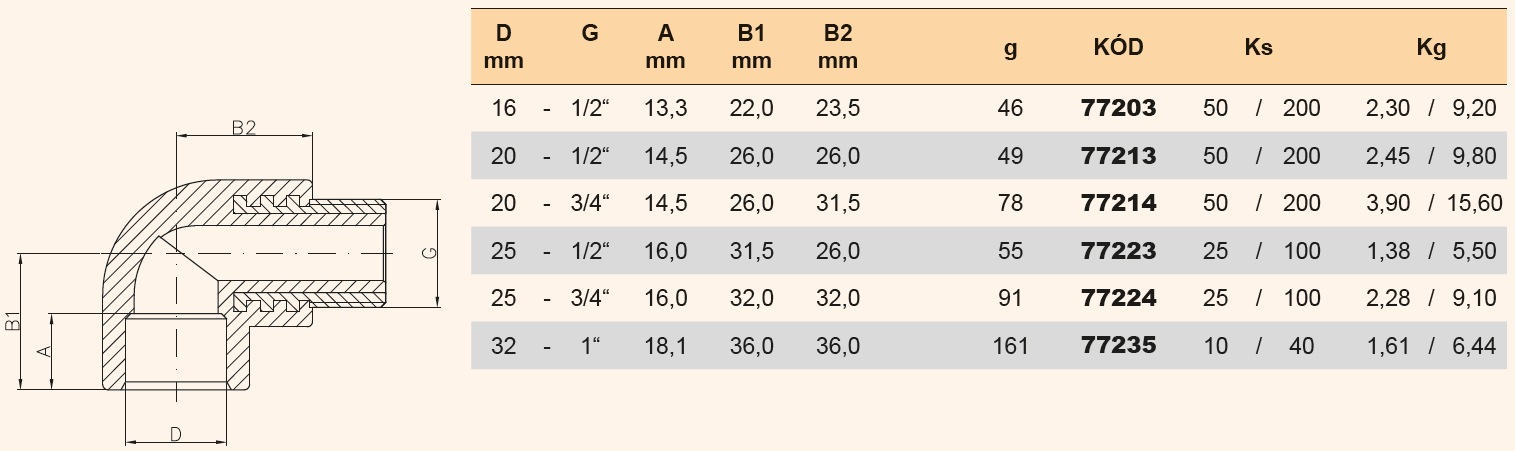The width and height of the screenshot is (1515, 451).
Task: Select product code 77214
Action: coord(1118,203)
